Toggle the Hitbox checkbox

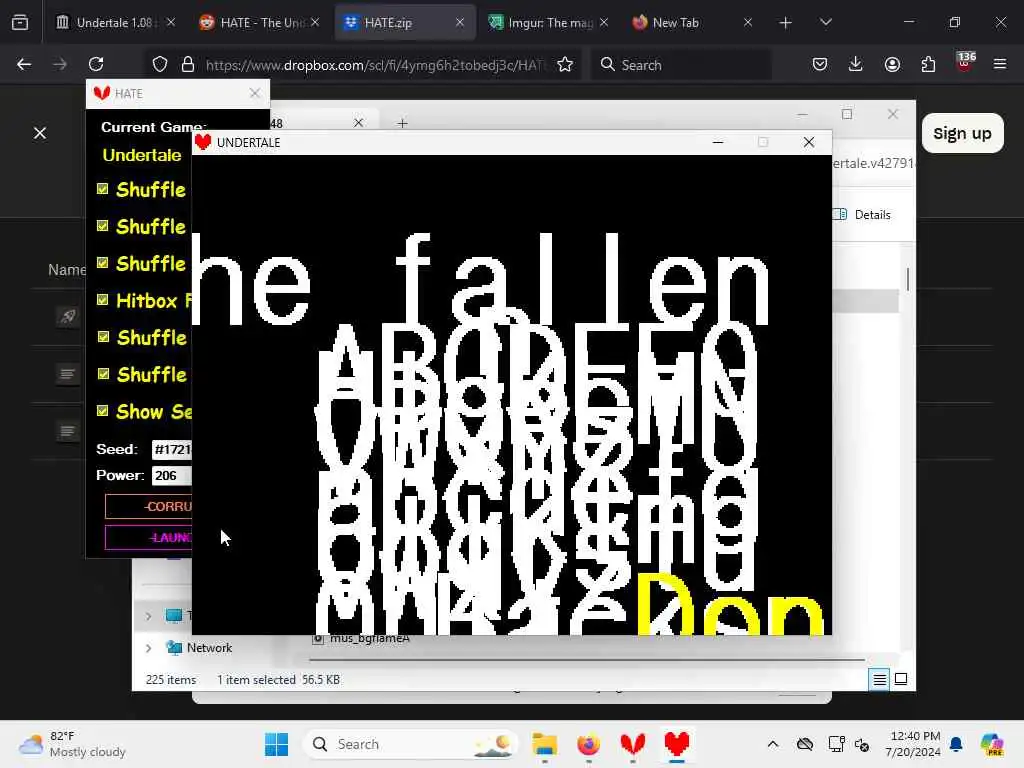click(x=103, y=300)
